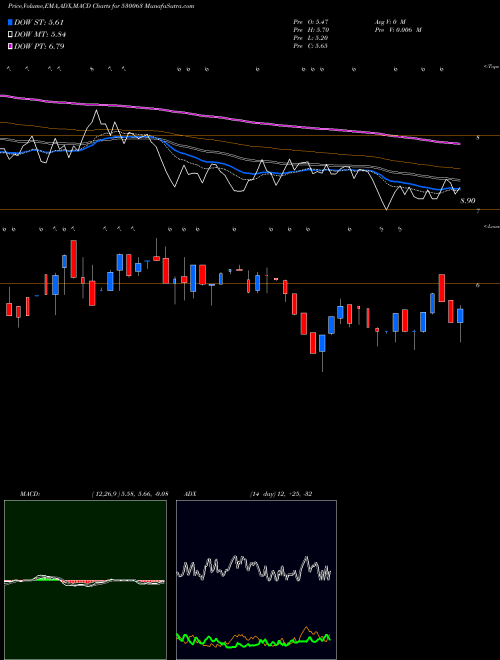The width and height of the screenshot is (500, 660).
Task: Click the axis label 6 on candlestick chart
Action: [478, 285]
